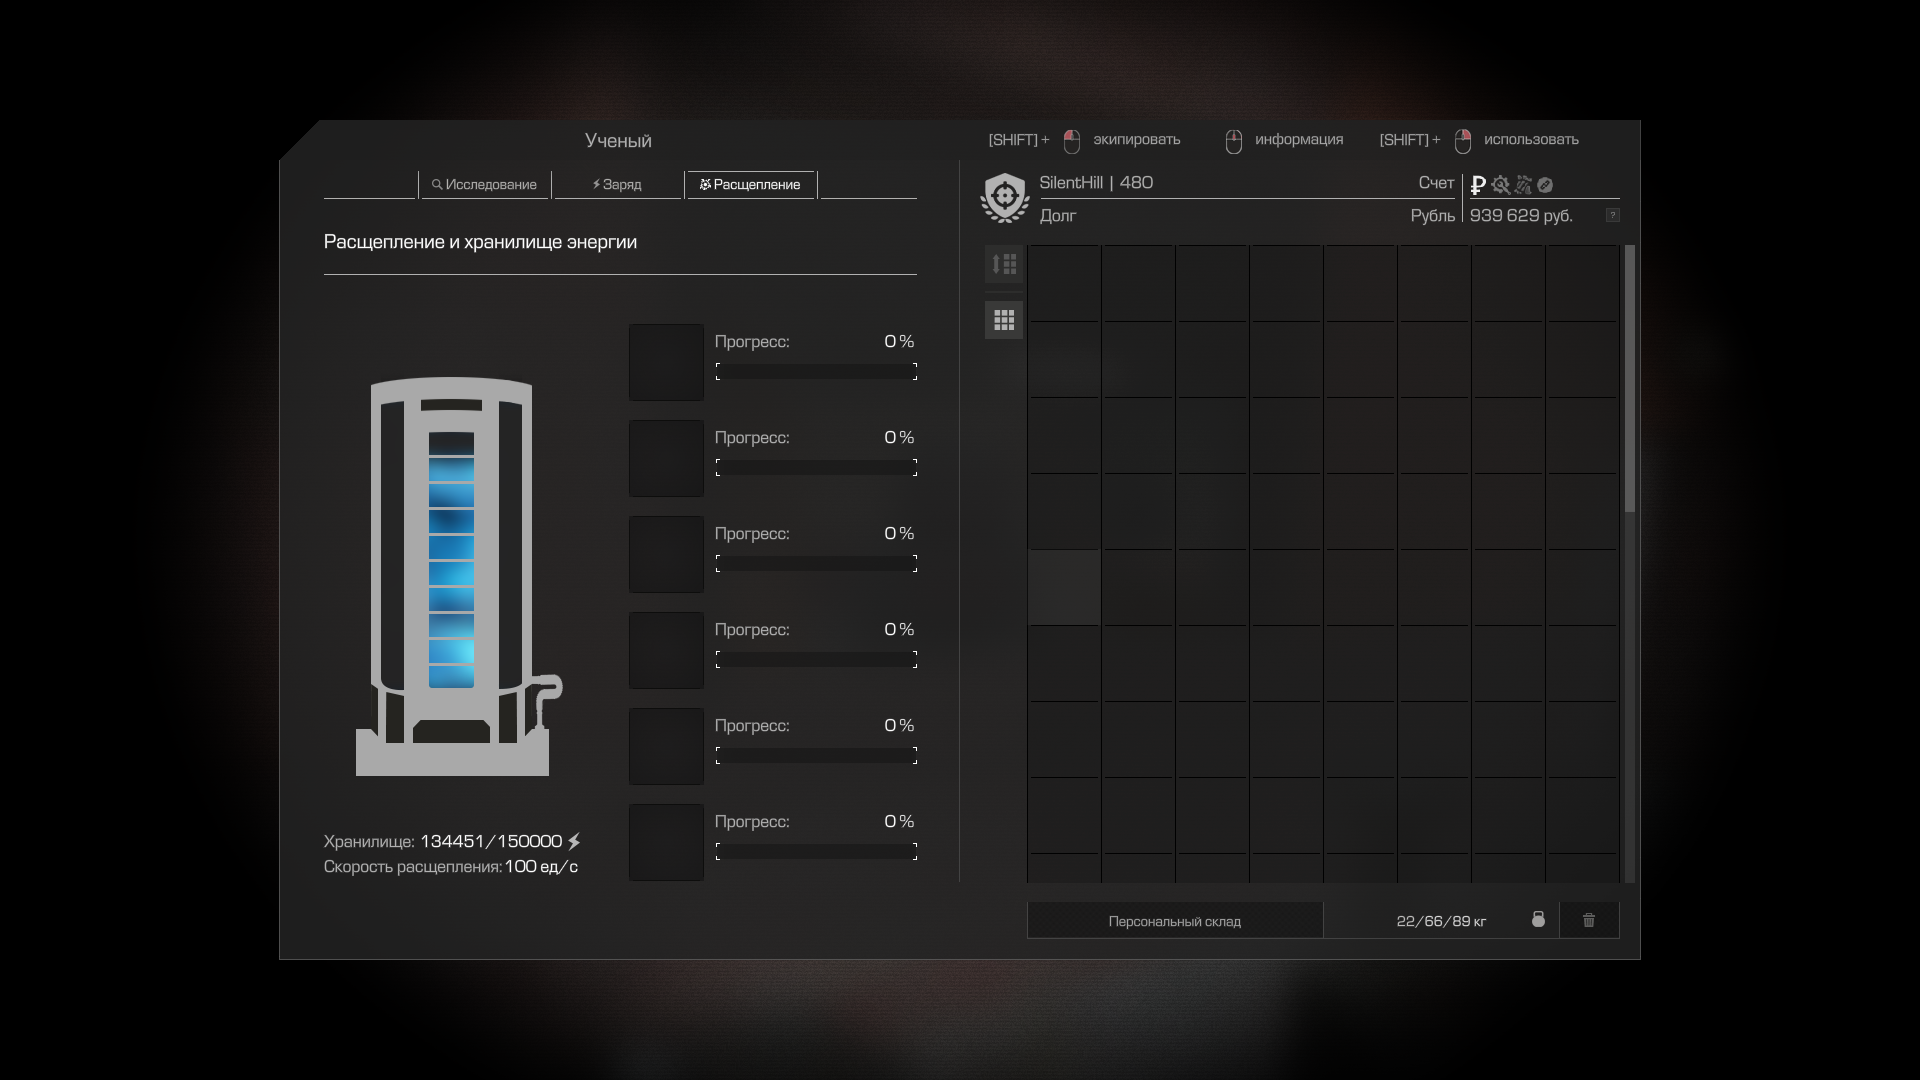The width and height of the screenshot is (1920, 1080).
Task: Click the lightning icon after storage value
Action: (574, 841)
